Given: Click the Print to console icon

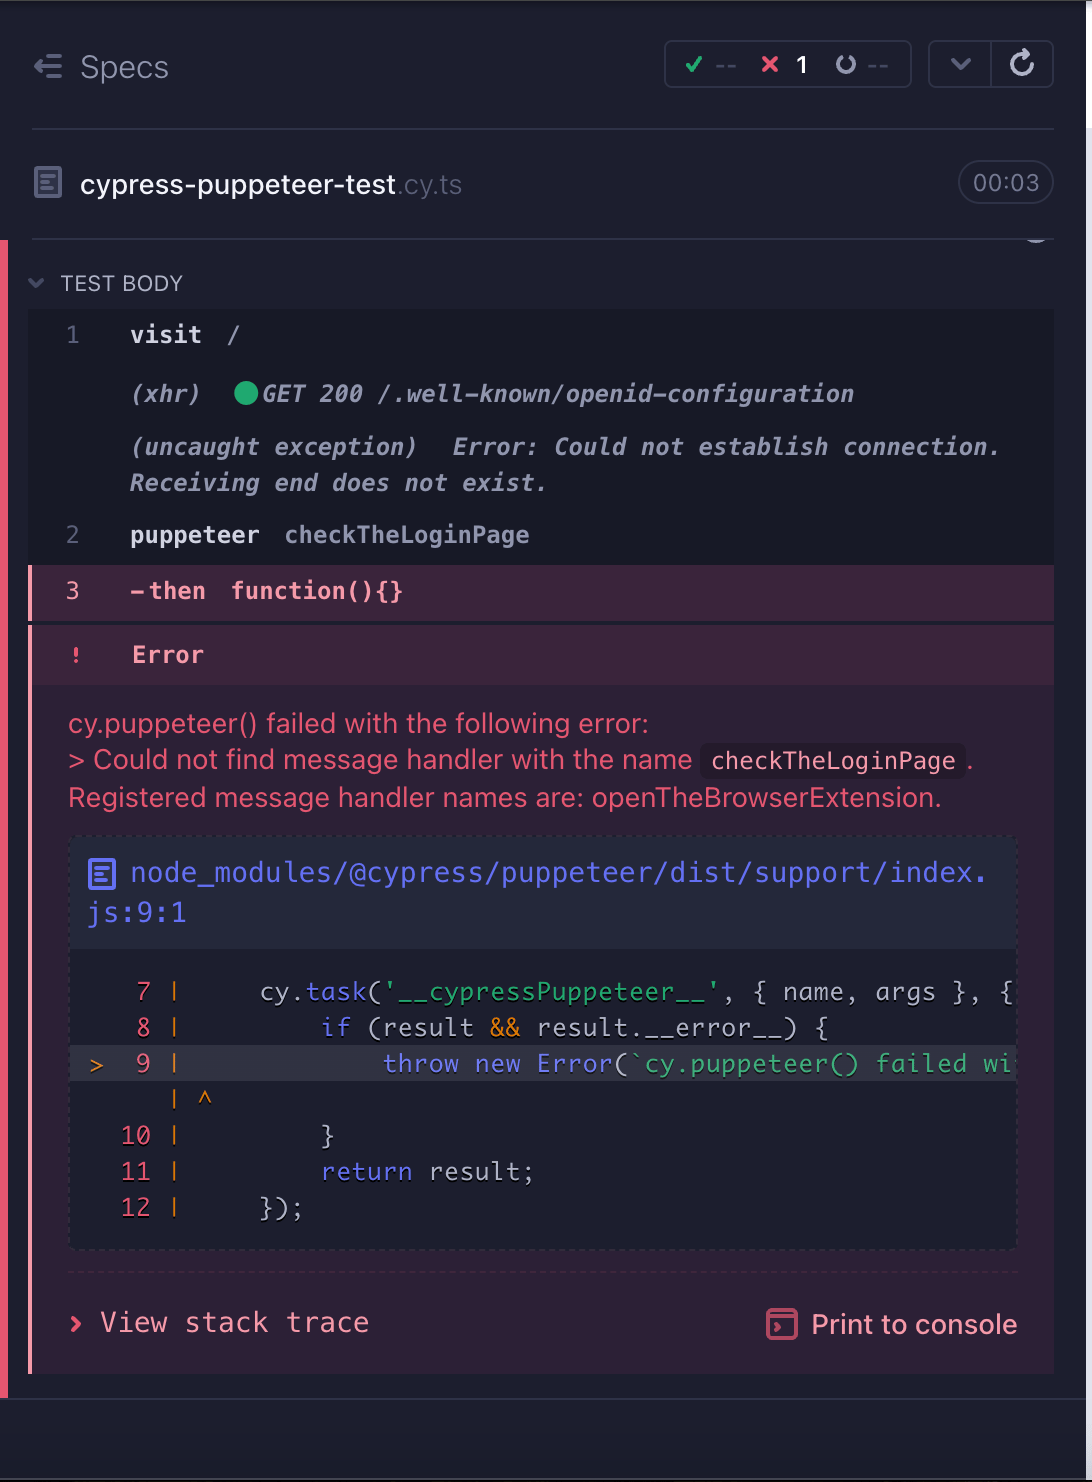Looking at the screenshot, I should pos(781,1324).
